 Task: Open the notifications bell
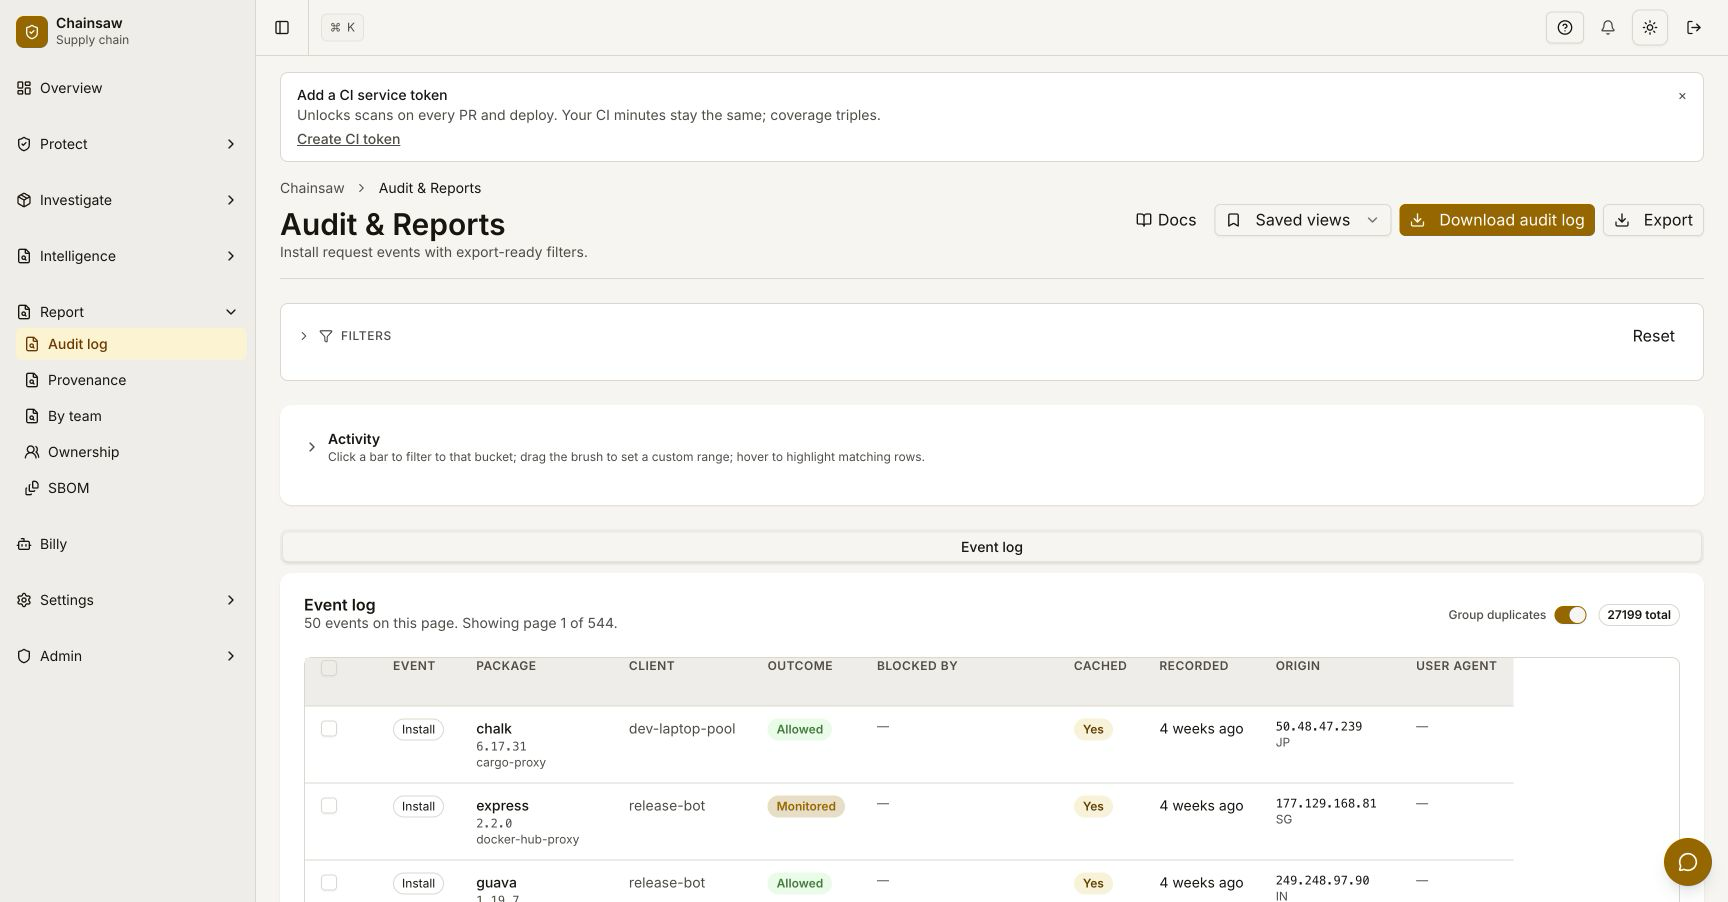coord(1608,28)
